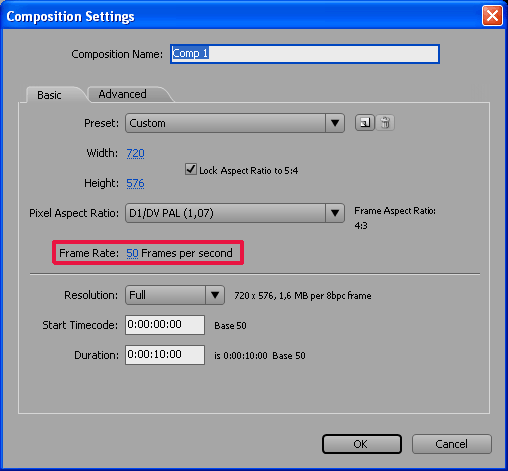Image resolution: width=508 pixels, height=471 pixels.
Task: Click the Resolution dropdown arrow
Action: (215, 295)
